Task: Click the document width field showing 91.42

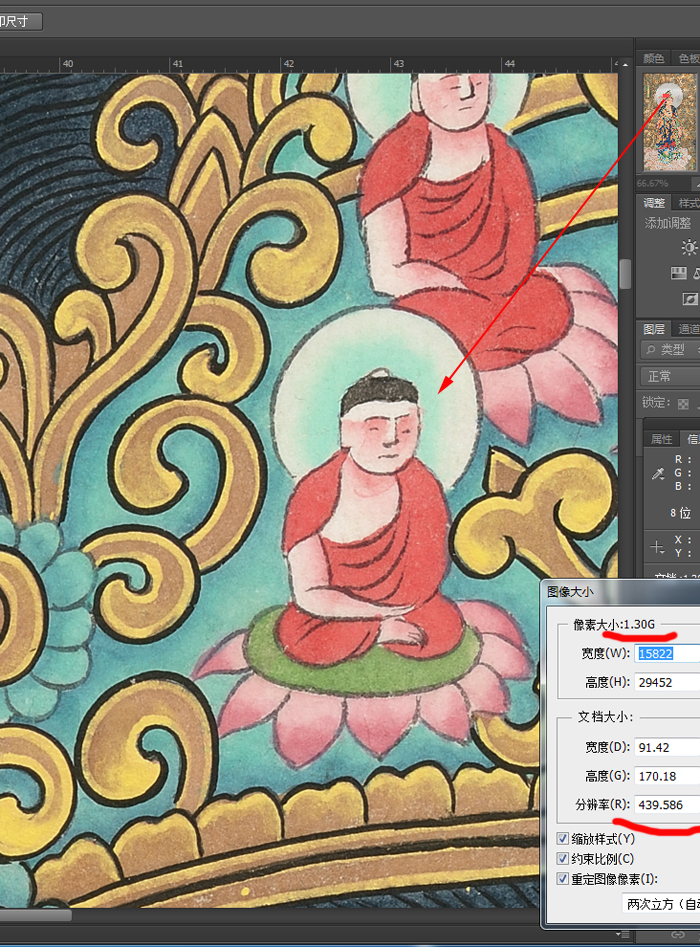Action: (x=667, y=747)
